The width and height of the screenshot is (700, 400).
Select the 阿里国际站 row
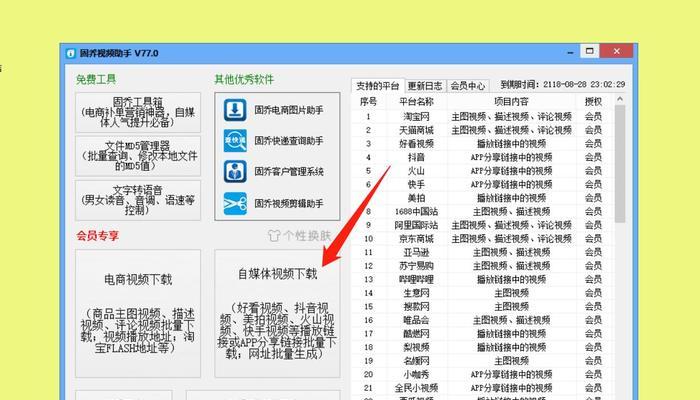click(482, 225)
